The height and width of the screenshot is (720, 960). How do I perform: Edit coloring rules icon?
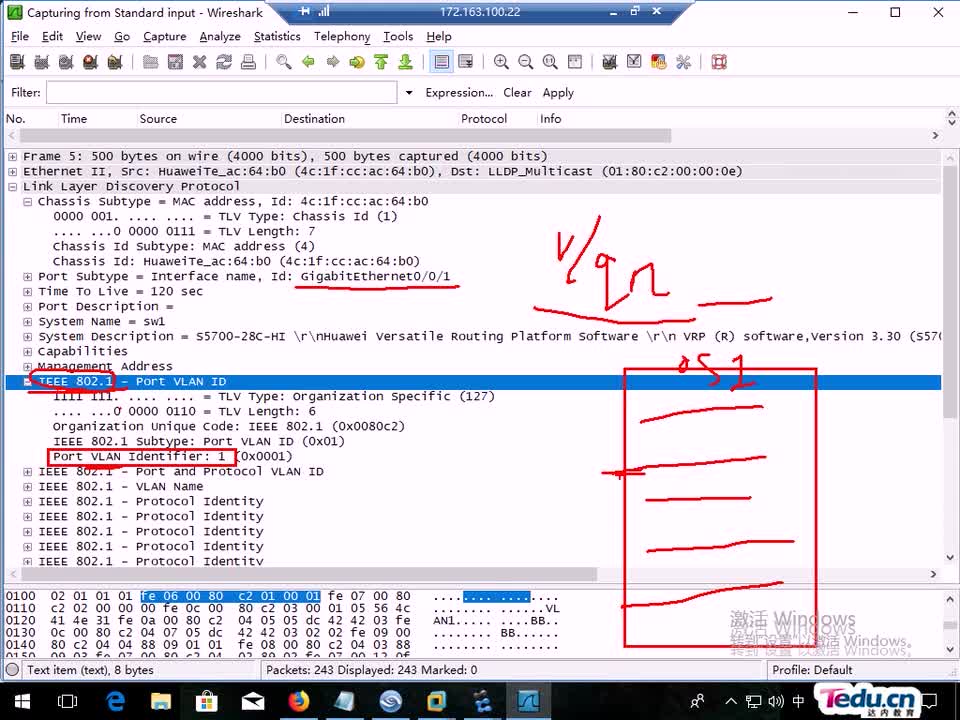659,62
